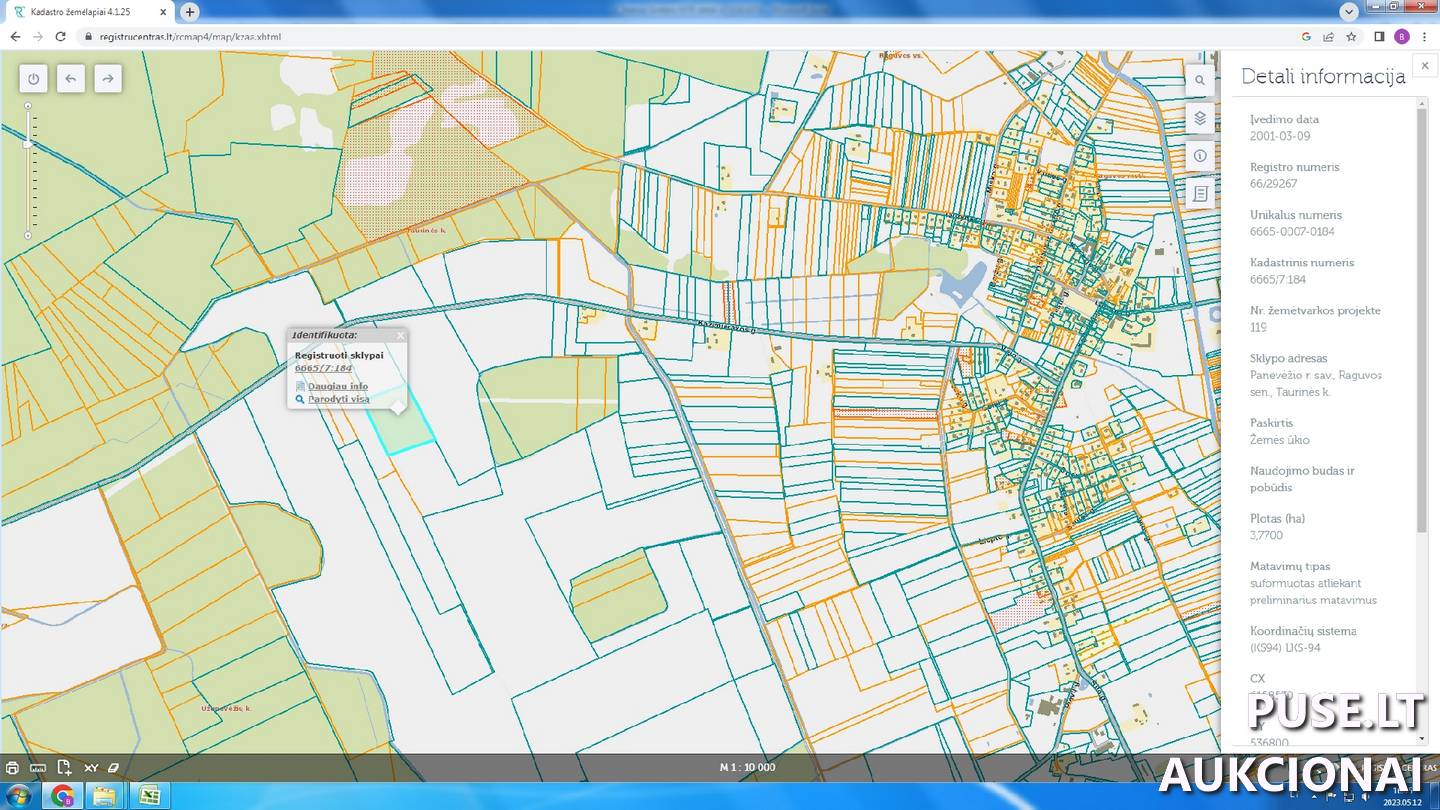The image size is (1440, 810).
Task: Click the add document icon in bottom toolbar
Action: pyautogui.click(x=64, y=768)
